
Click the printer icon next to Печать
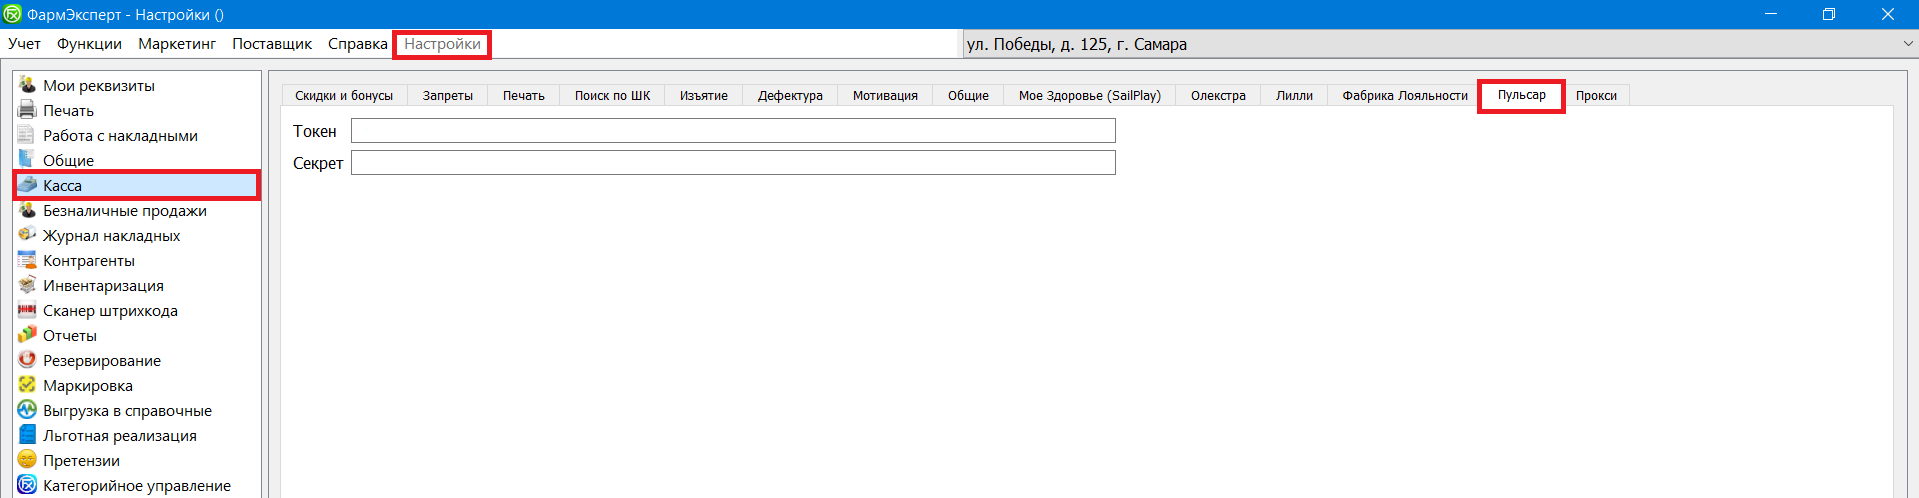(x=27, y=110)
